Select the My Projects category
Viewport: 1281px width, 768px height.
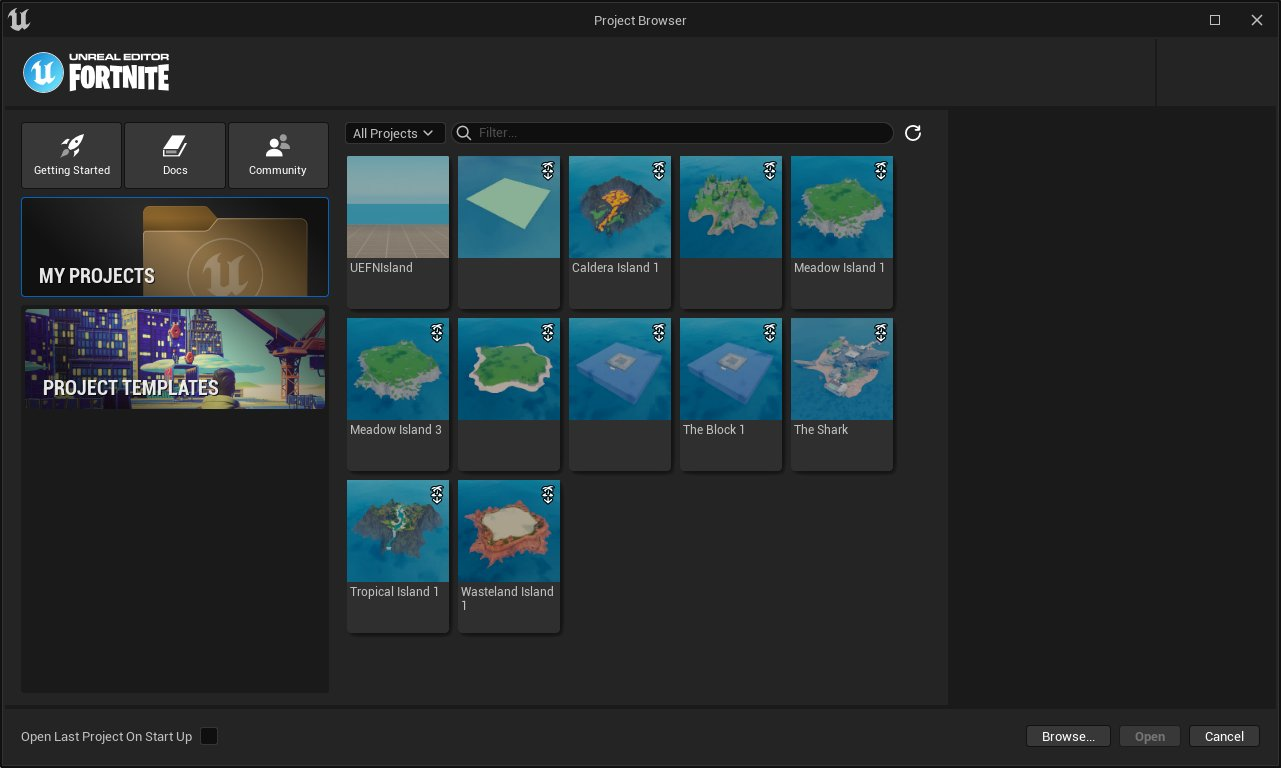pyautogui.click(x=175, y=247)
